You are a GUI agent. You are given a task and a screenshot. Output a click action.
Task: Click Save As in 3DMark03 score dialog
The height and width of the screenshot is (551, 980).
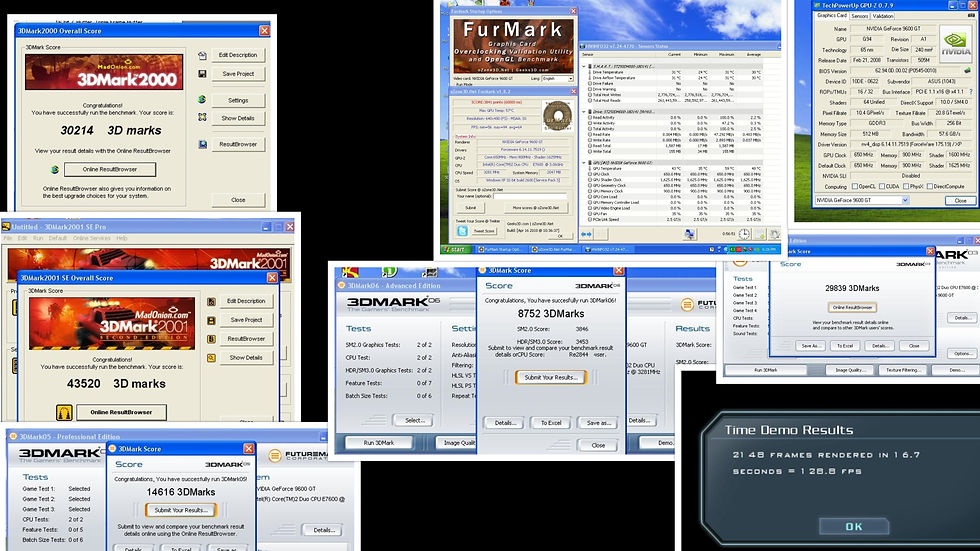point(810,345)
